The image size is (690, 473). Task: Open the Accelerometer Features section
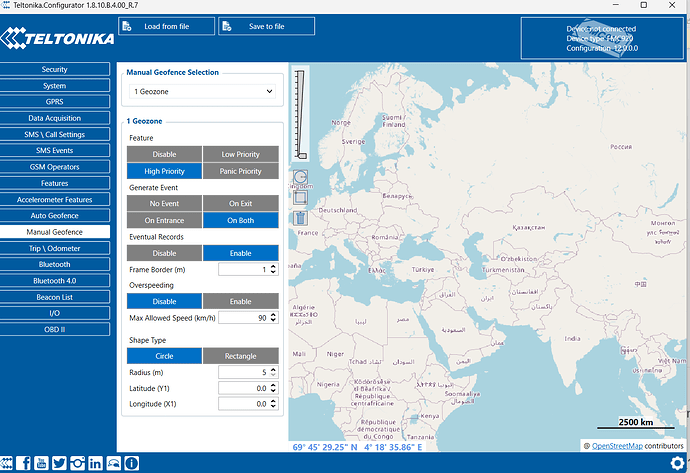[55, 200]
